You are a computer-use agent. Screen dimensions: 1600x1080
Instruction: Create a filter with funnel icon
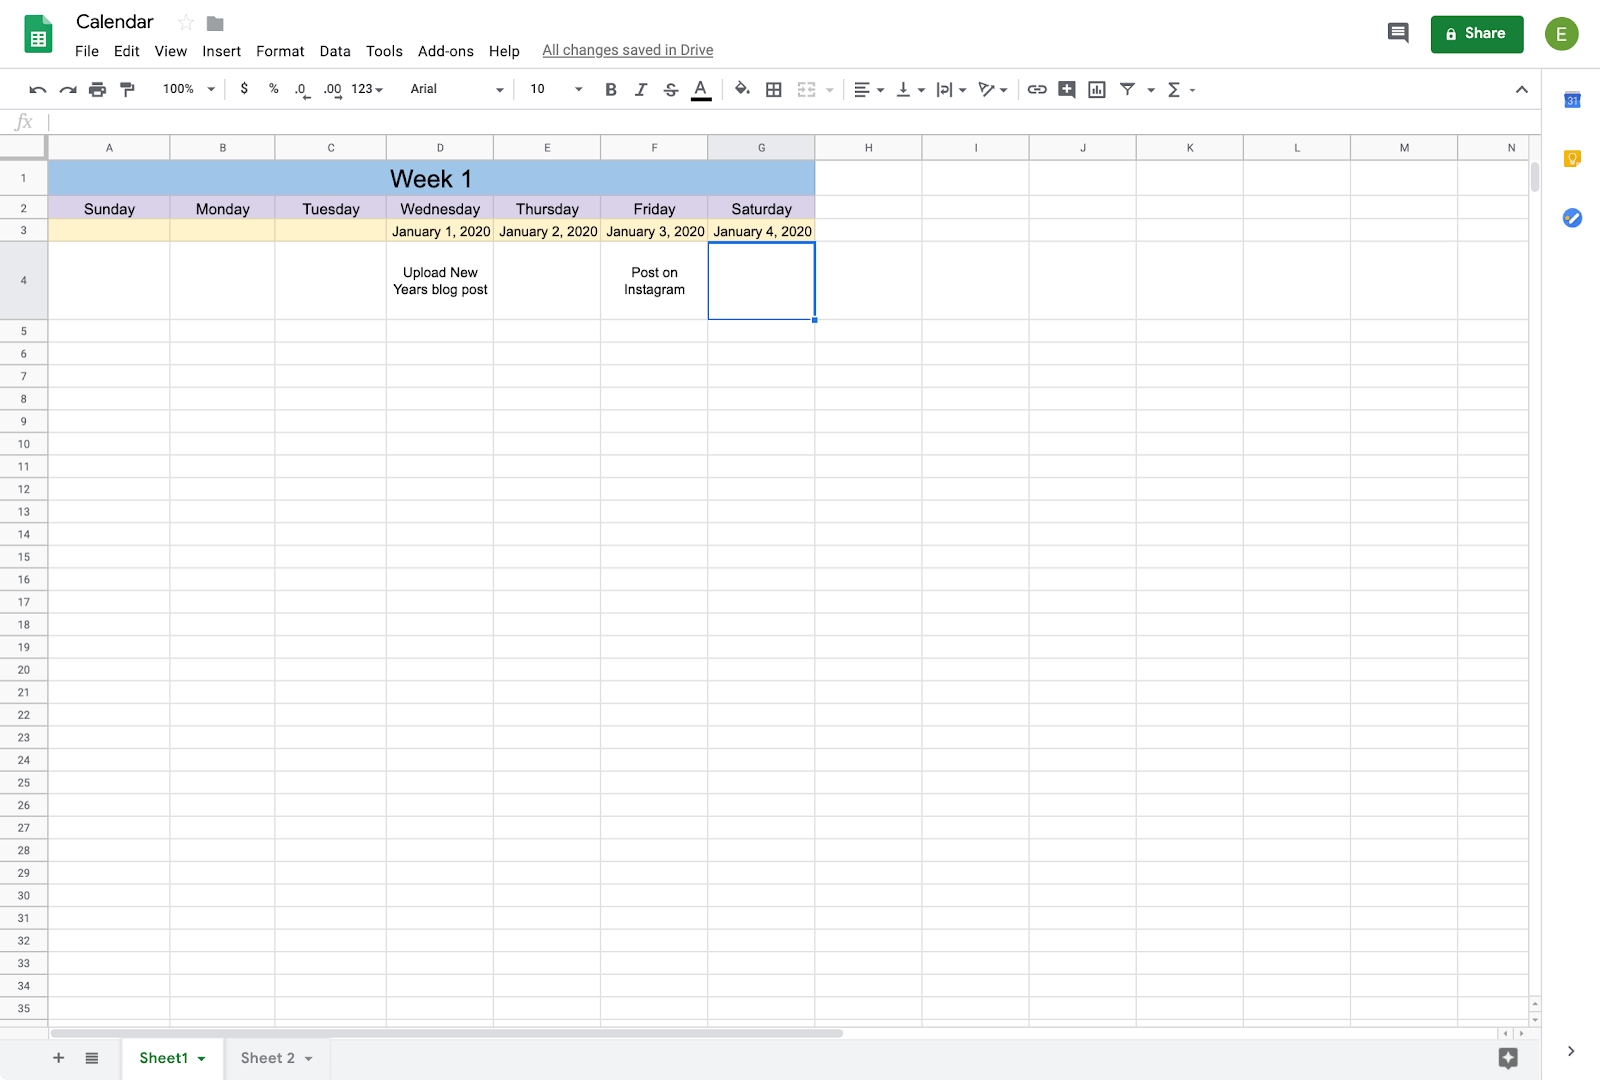click(x=1128, y=89)
